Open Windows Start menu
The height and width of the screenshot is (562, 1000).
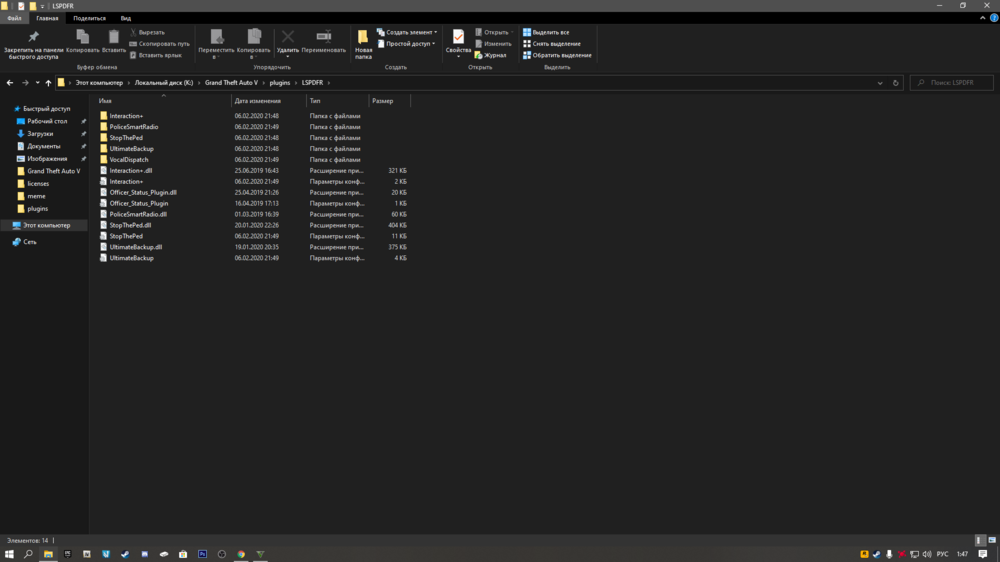tap(9, 554)
